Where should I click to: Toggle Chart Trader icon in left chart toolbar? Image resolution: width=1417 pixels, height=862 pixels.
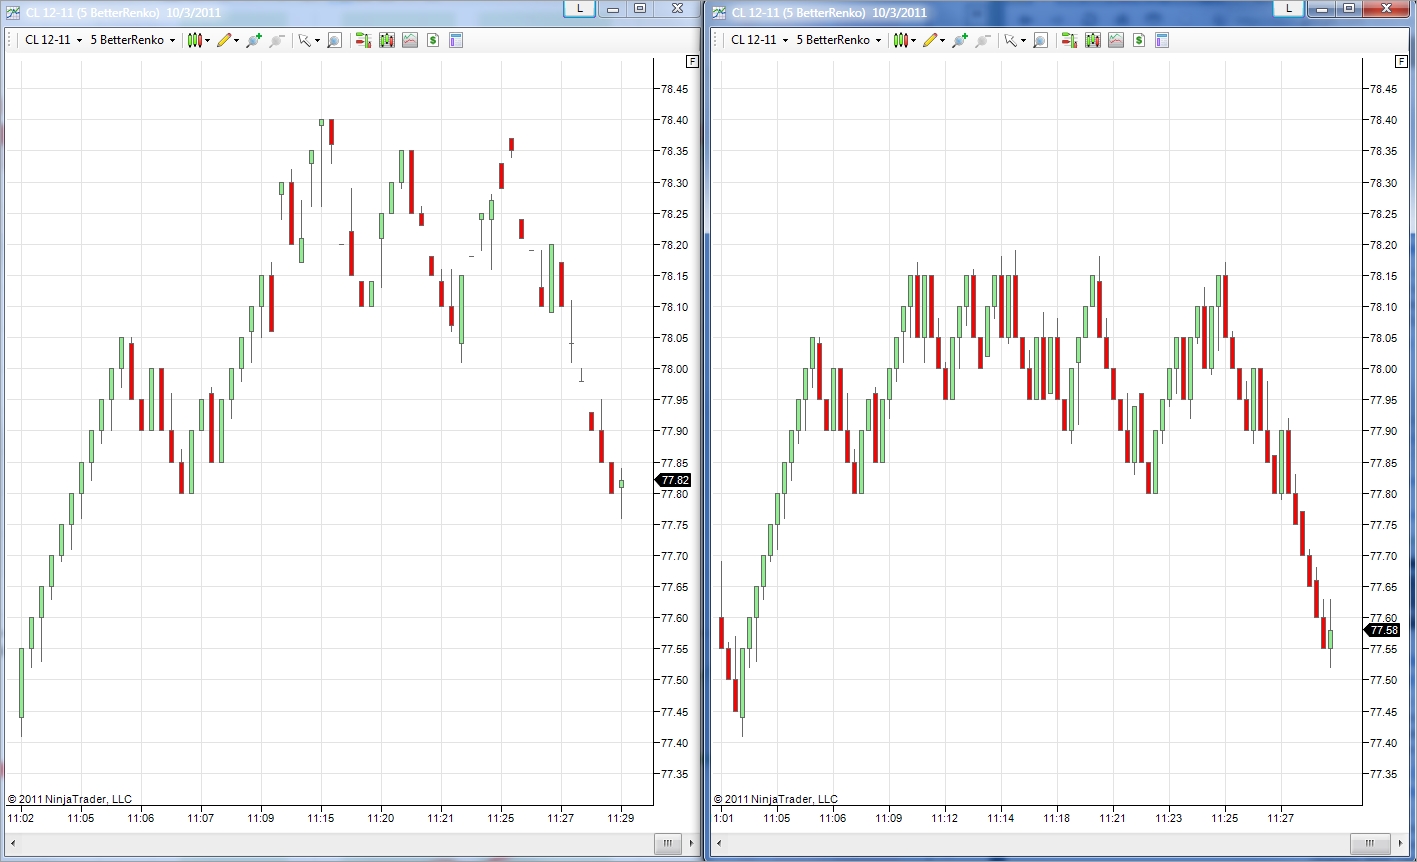coord(363,40)
